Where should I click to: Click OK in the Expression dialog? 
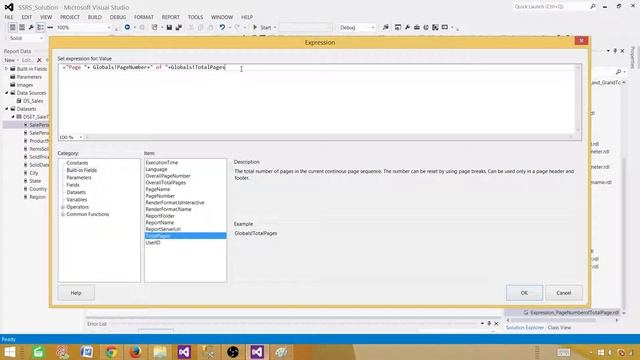(524, 293)
